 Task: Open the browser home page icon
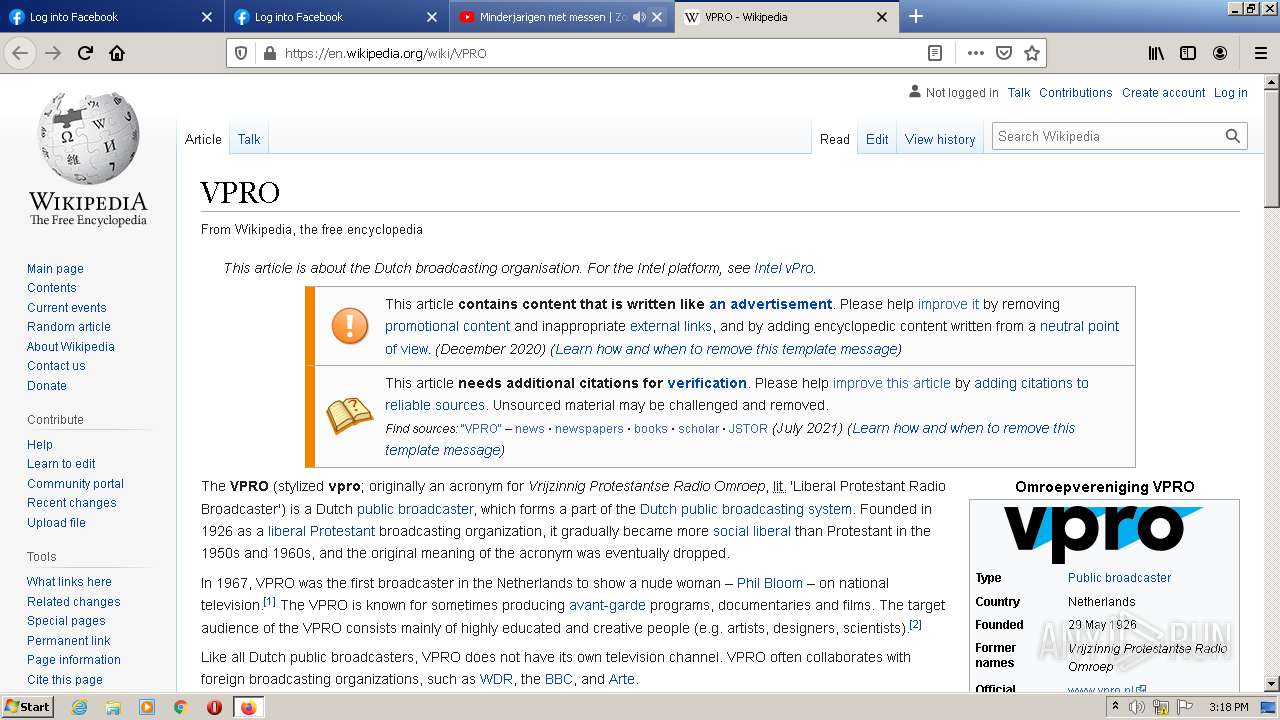coord(117,53)
